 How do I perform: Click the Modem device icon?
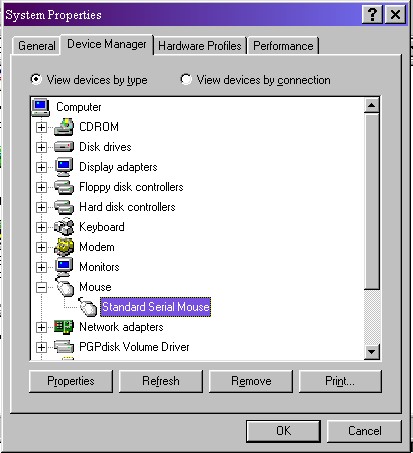(64, 247)
